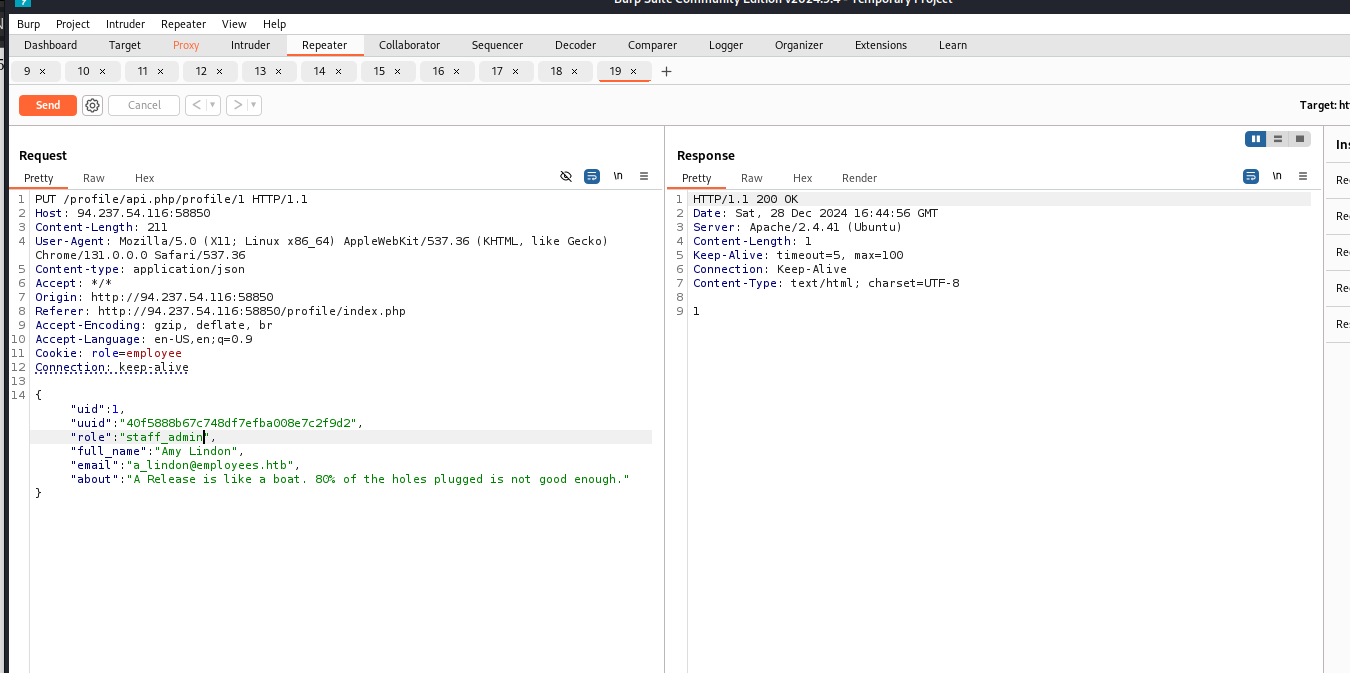1350x673 pixels.
Task: Toggle non-printable characters in request (\n)
Action: click(x=618, y=176)
